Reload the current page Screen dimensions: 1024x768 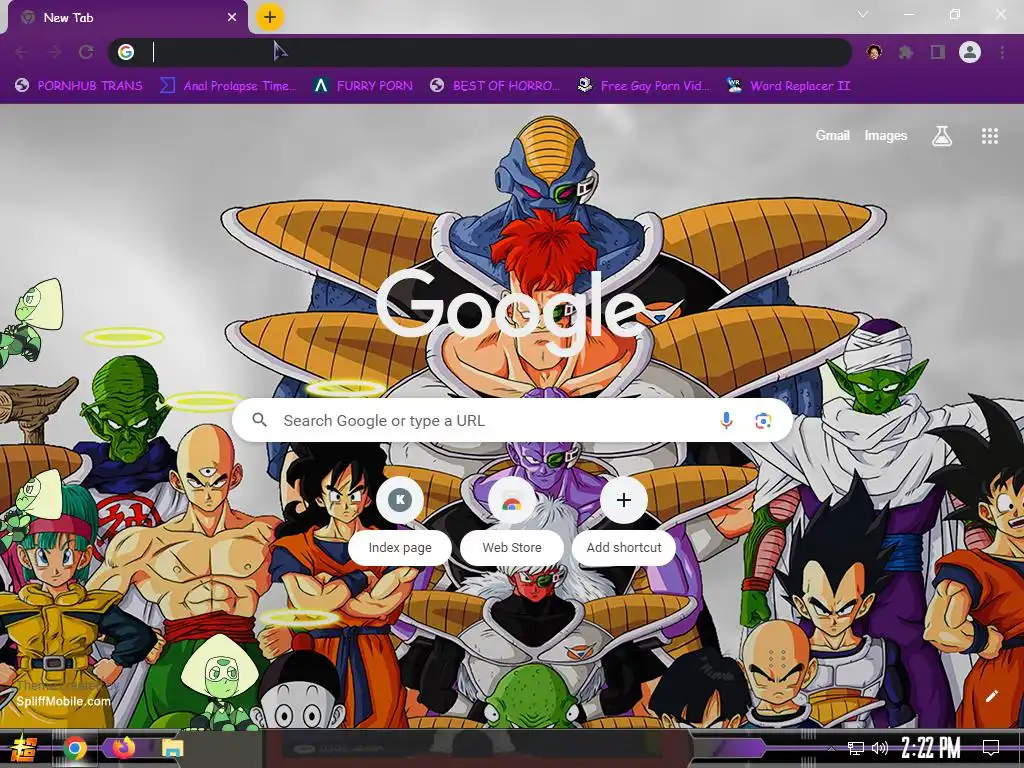86,52
